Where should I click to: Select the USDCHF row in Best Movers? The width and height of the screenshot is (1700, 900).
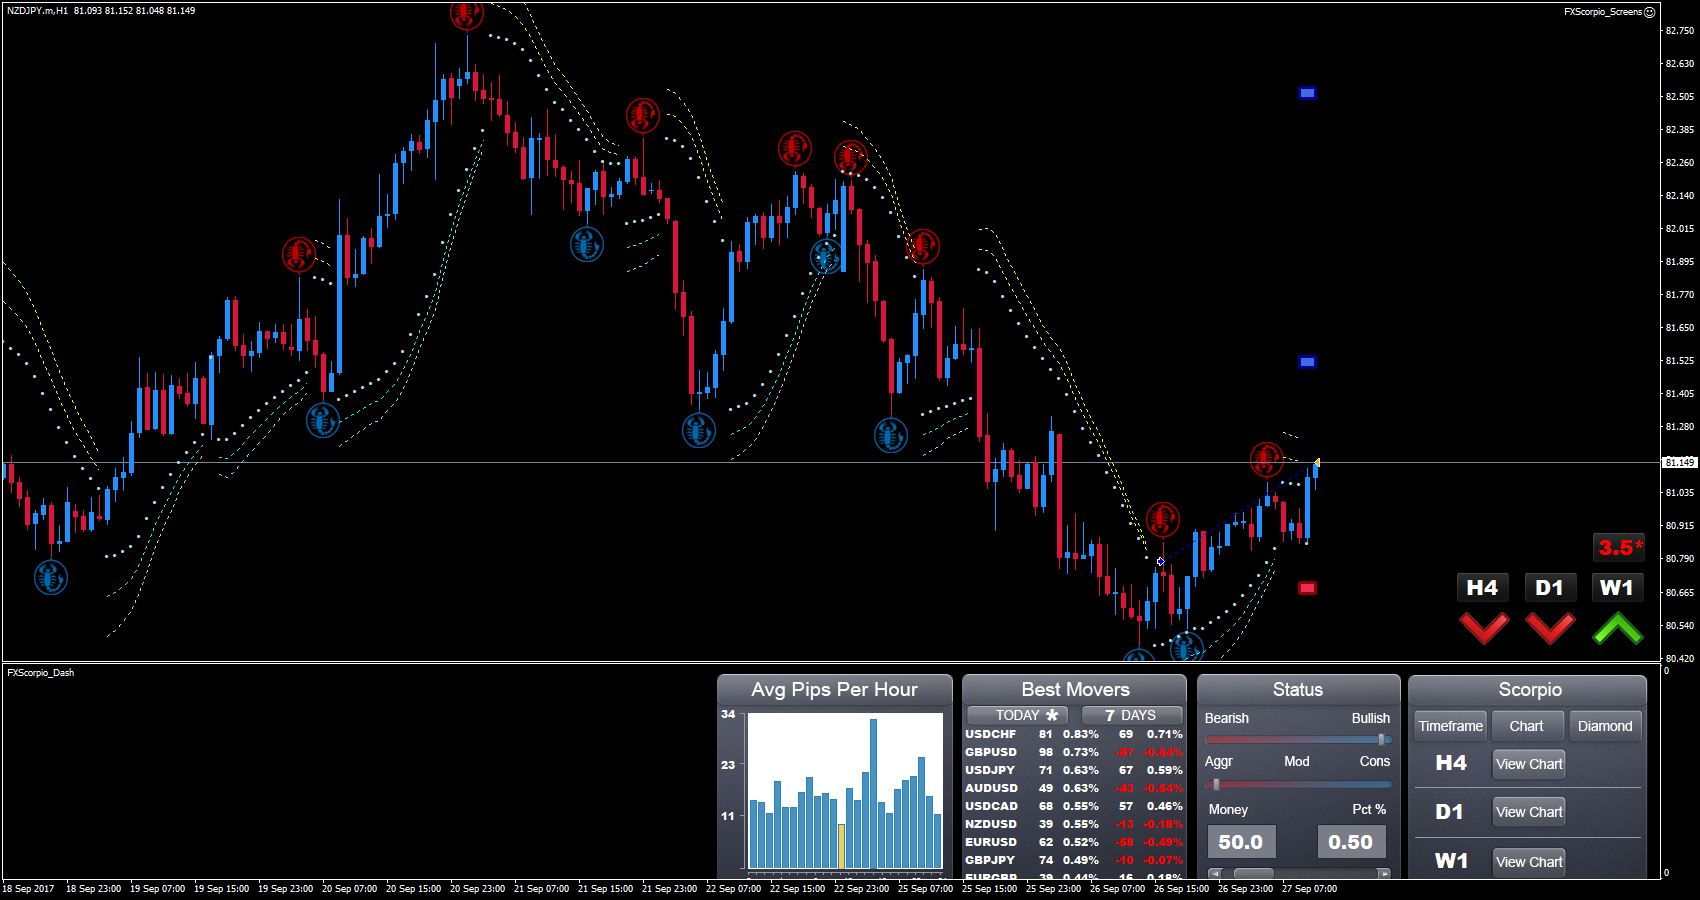[1074, 734]
